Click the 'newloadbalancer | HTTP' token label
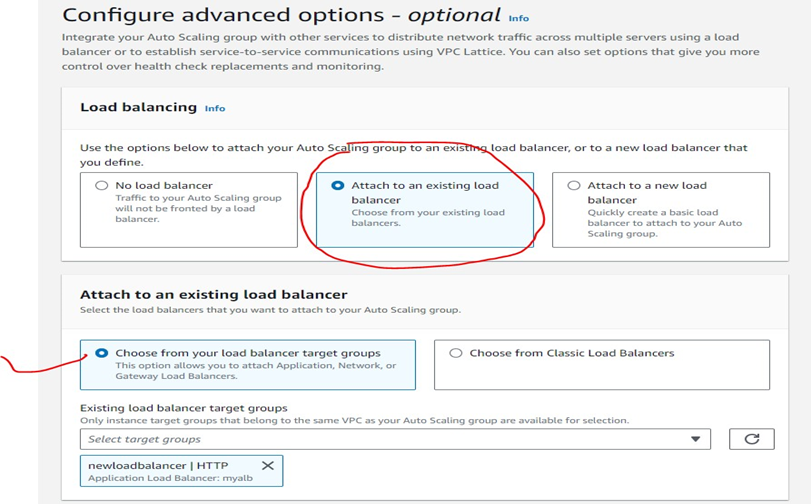Viewport: 811px width, 504px height. (x=159, y=466)
